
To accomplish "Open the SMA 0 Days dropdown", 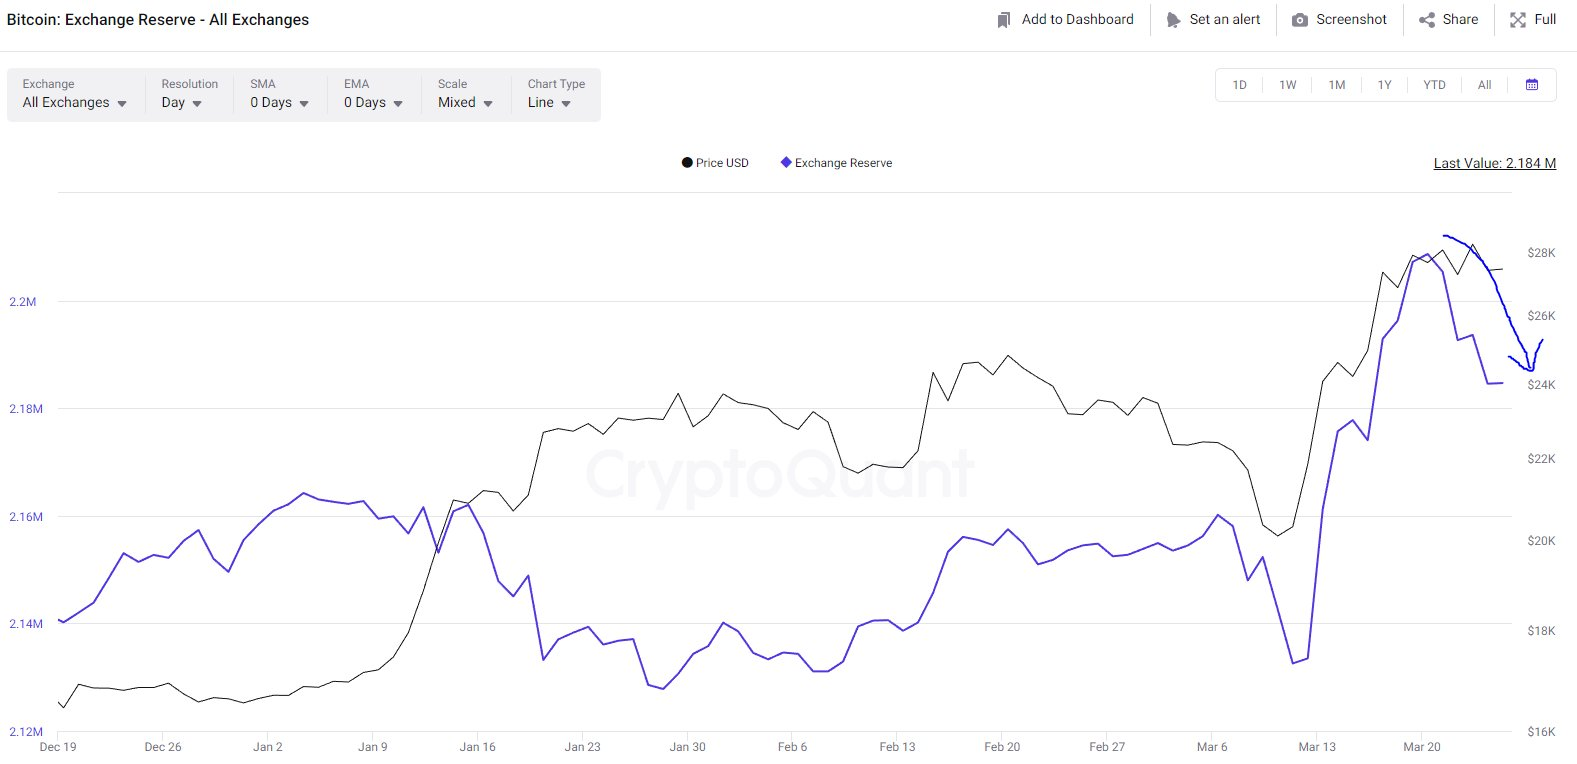I will (x=279, y=102).
